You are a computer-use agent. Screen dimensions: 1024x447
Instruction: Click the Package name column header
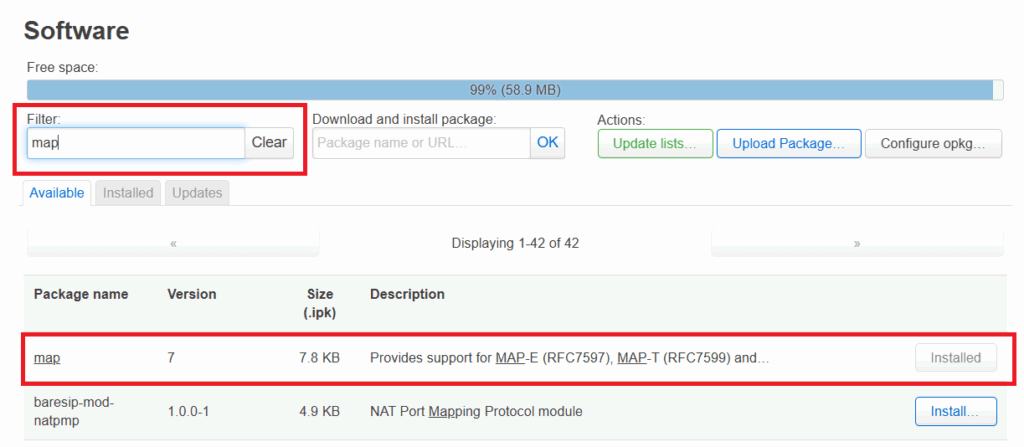[81, 294]
